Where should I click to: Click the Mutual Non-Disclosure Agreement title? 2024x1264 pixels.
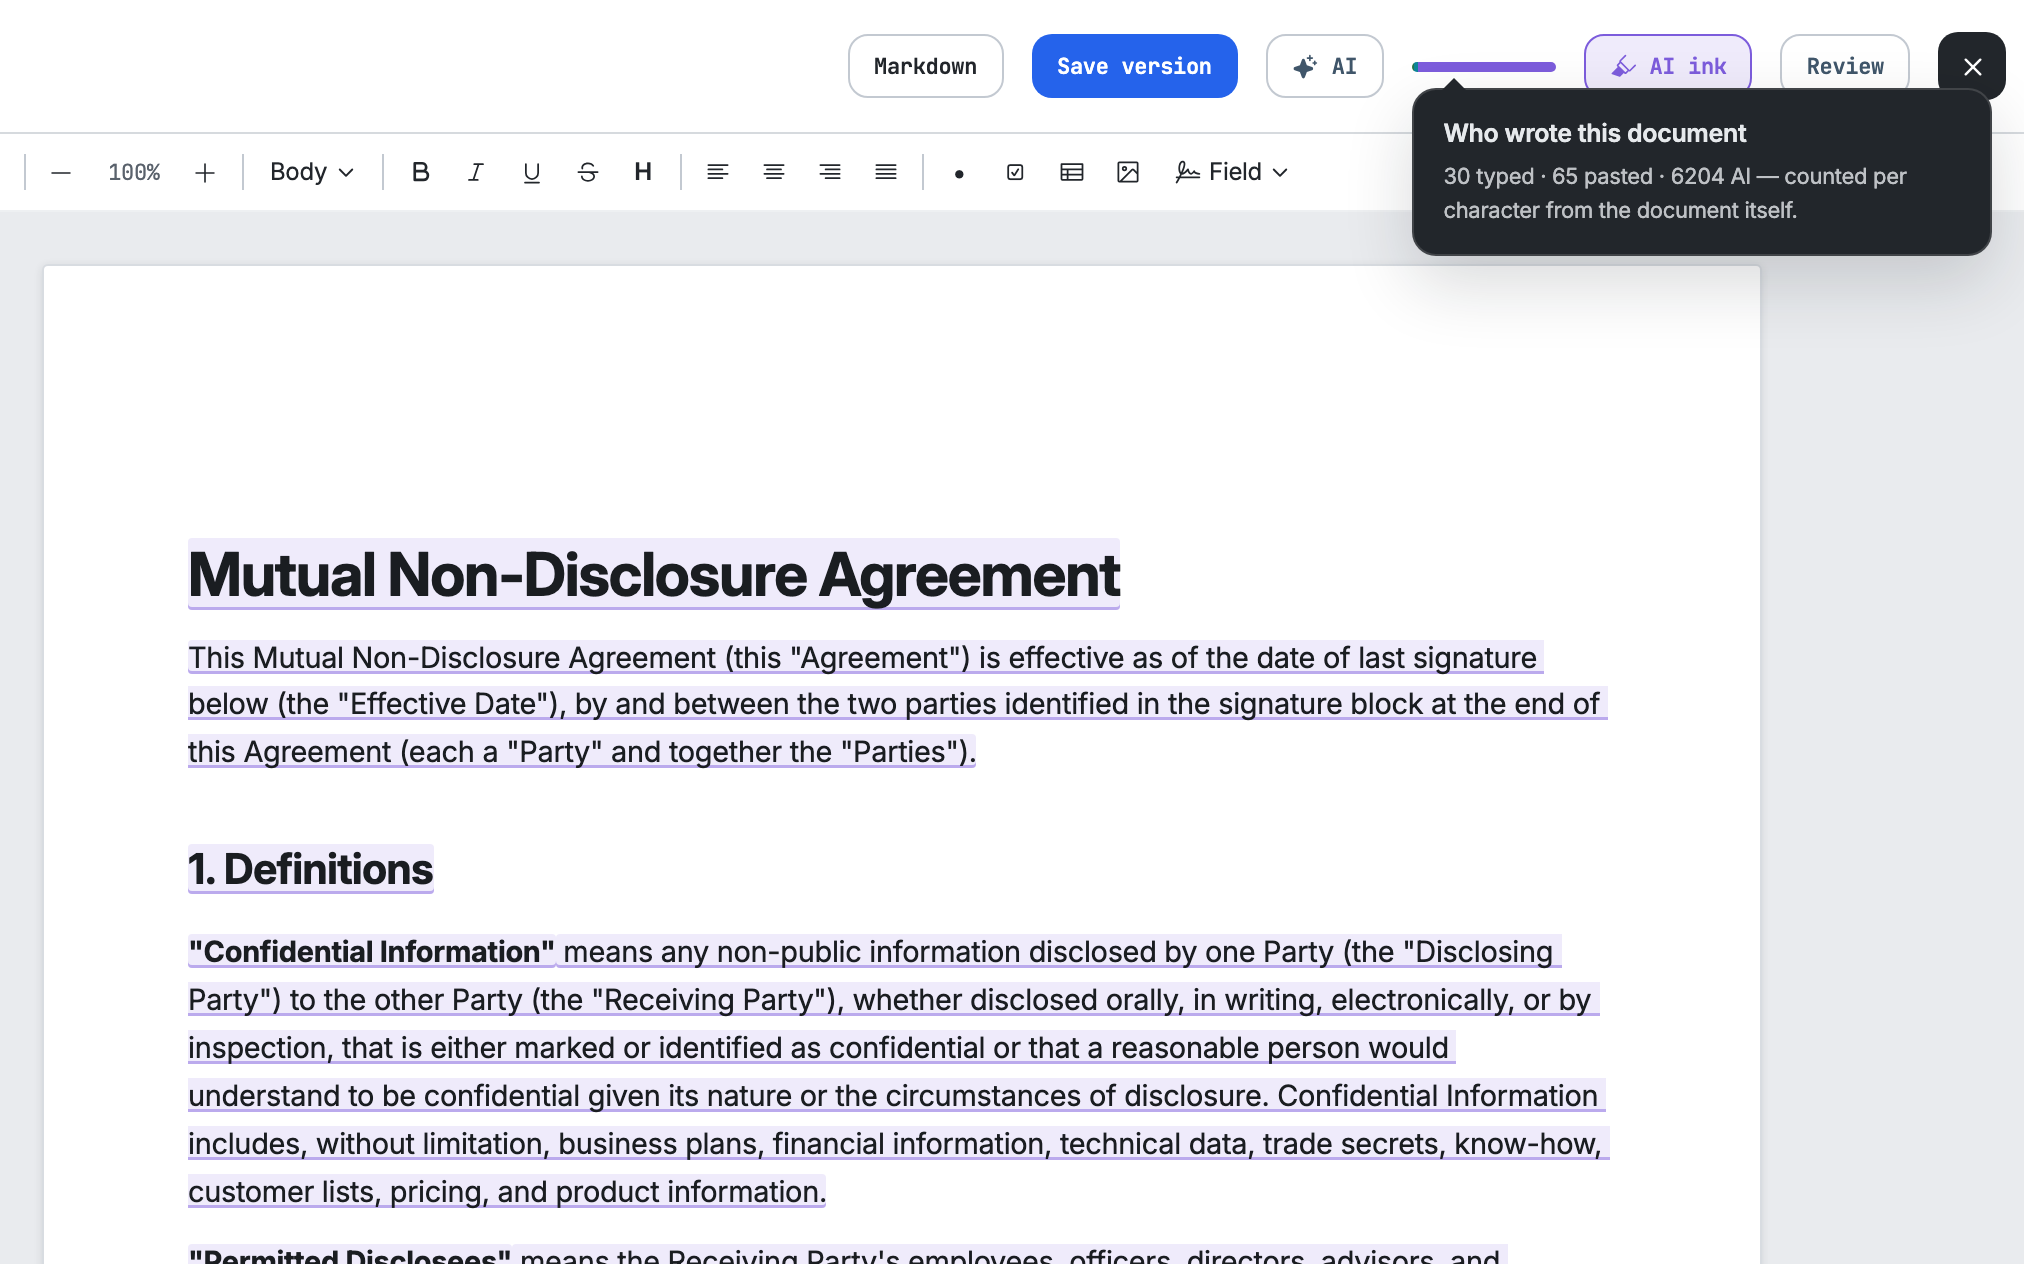coord(654,575)
